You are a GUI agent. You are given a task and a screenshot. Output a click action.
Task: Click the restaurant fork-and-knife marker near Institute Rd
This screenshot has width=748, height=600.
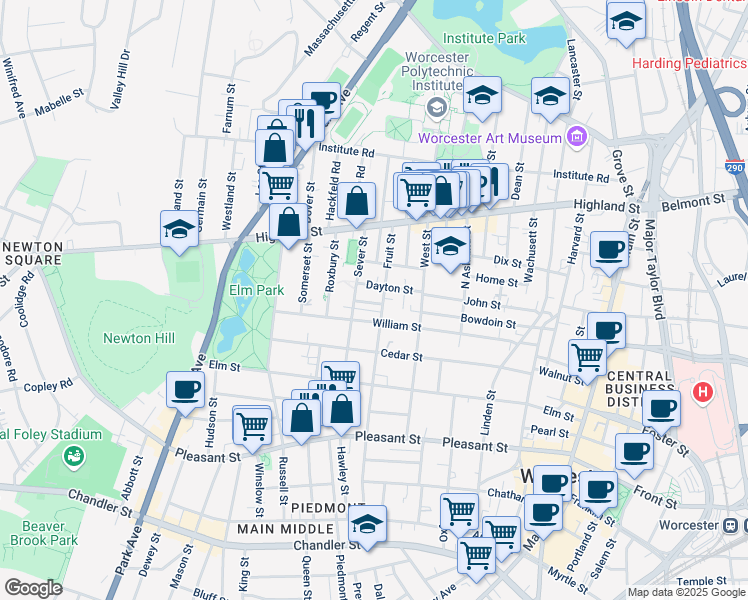[x=305, y=127]
